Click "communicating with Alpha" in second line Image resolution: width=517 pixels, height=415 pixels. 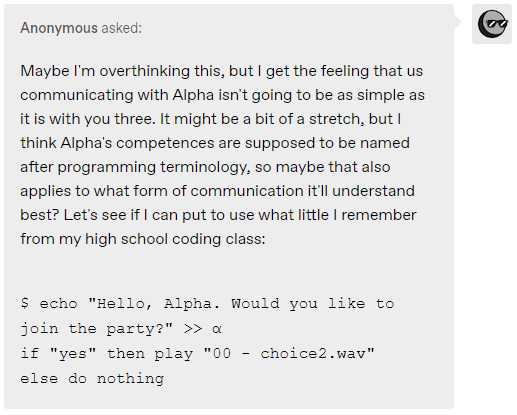117,95
